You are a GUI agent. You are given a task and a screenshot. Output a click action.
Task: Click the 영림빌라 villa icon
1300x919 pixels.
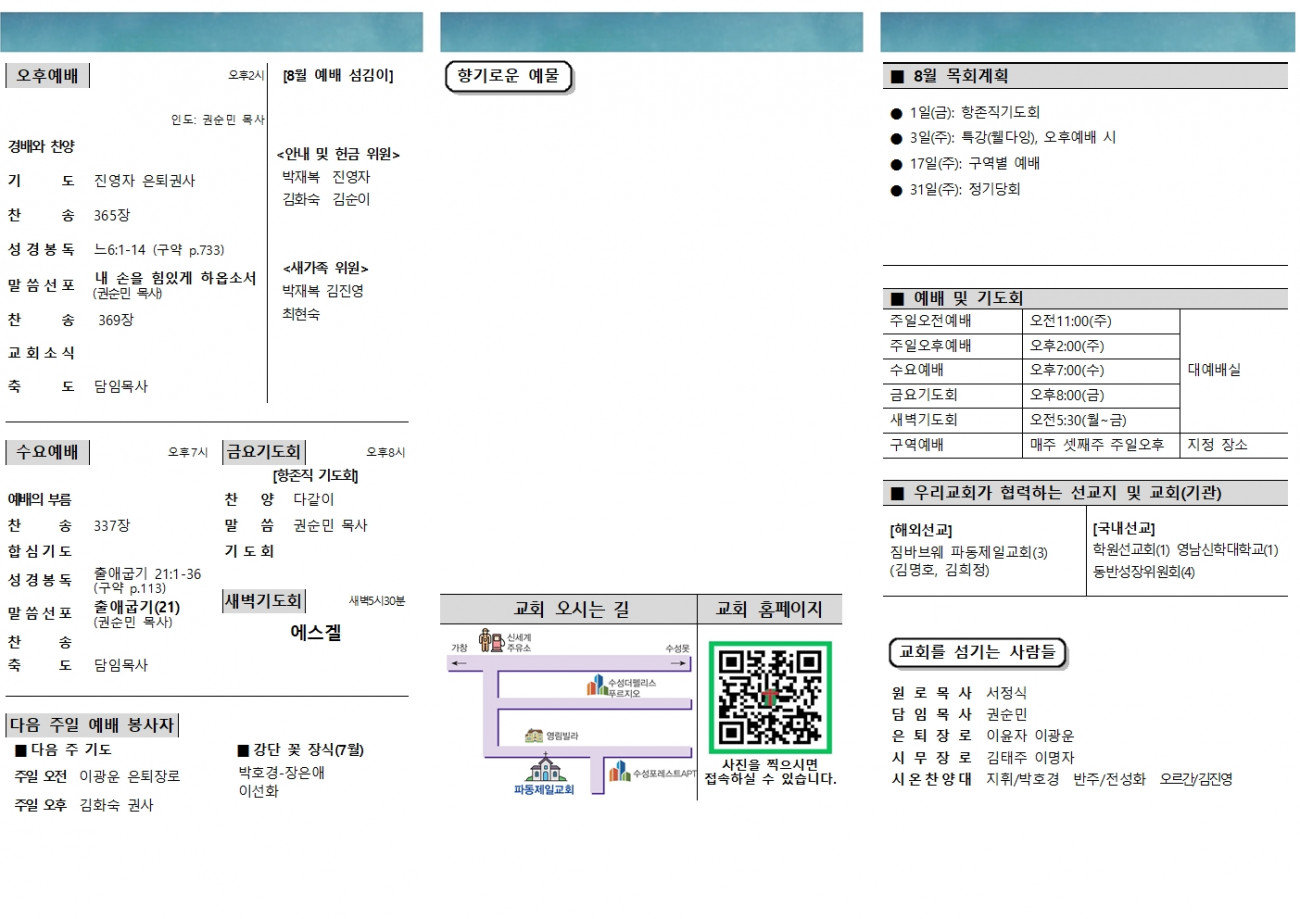[534, 736]
